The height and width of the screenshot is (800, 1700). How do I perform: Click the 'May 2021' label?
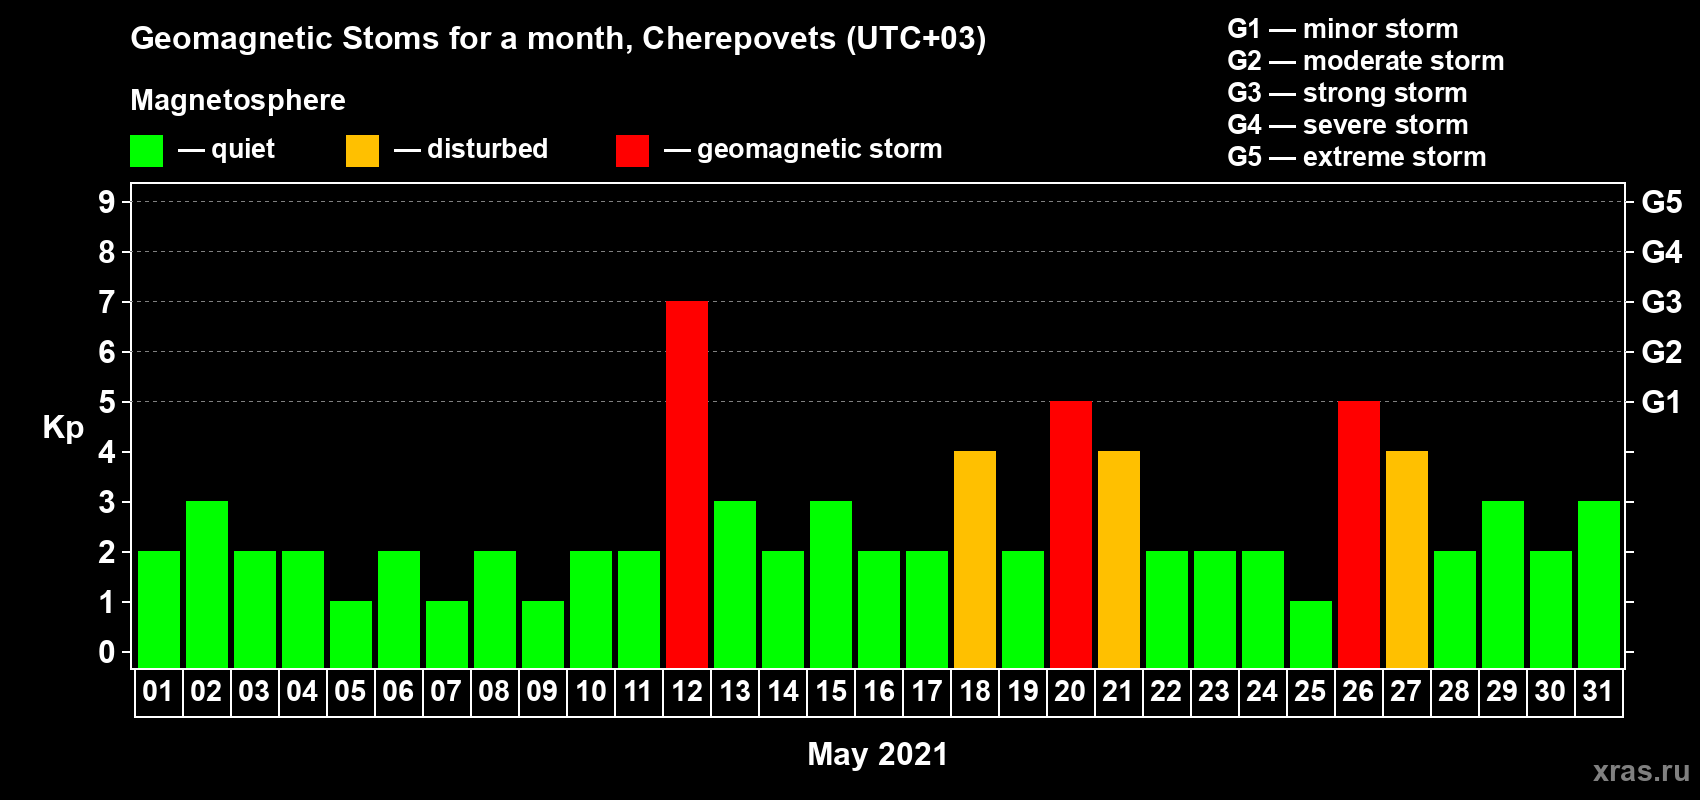(878, 754)
